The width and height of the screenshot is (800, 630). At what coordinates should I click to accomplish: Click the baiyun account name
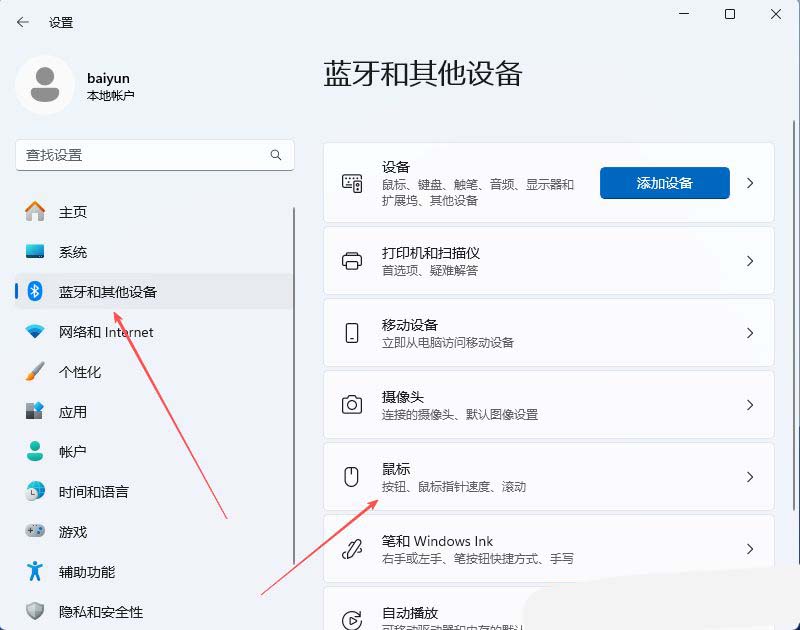click(x=108, y=78)
